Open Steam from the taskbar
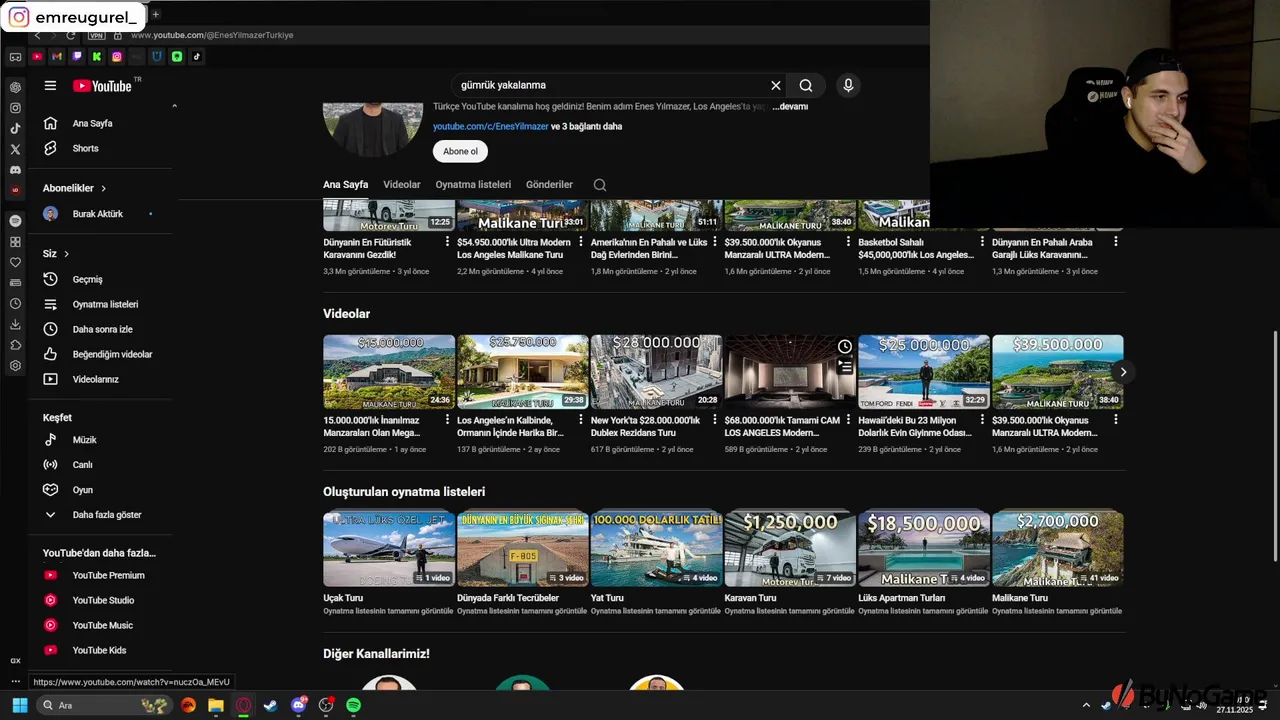 270,705
